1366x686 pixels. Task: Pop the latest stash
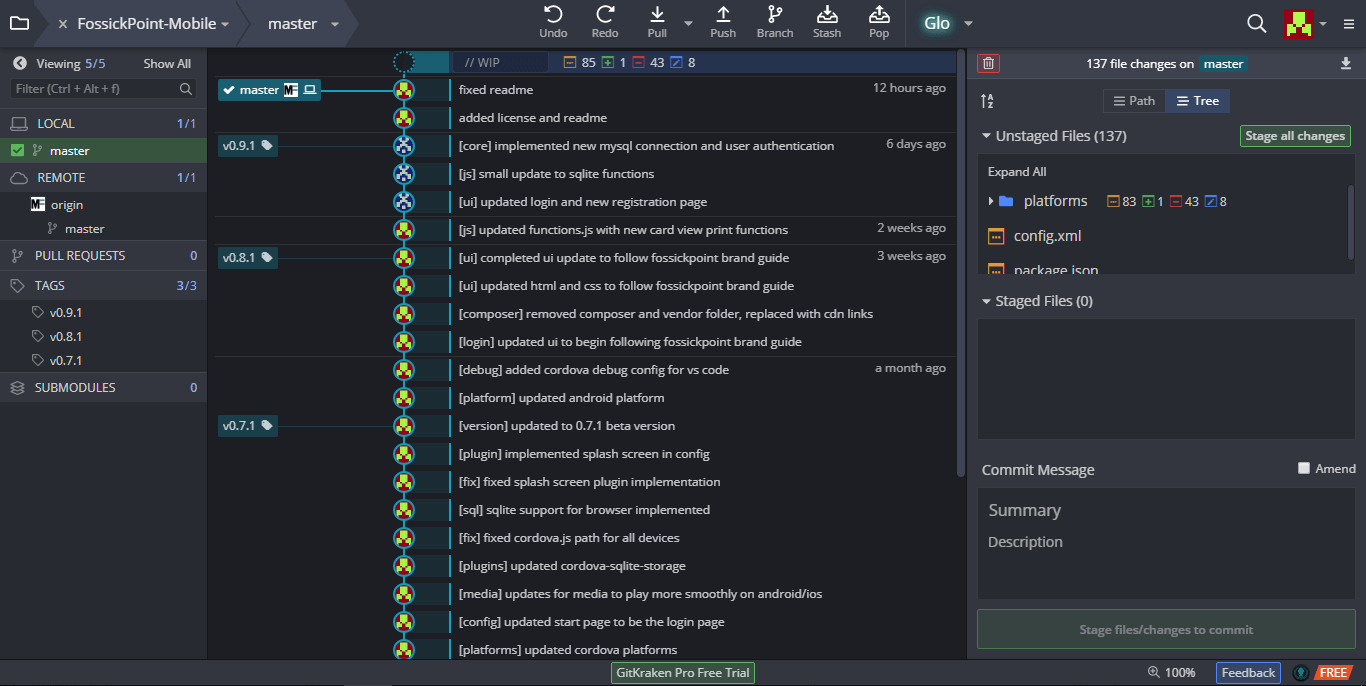(879, 23)
